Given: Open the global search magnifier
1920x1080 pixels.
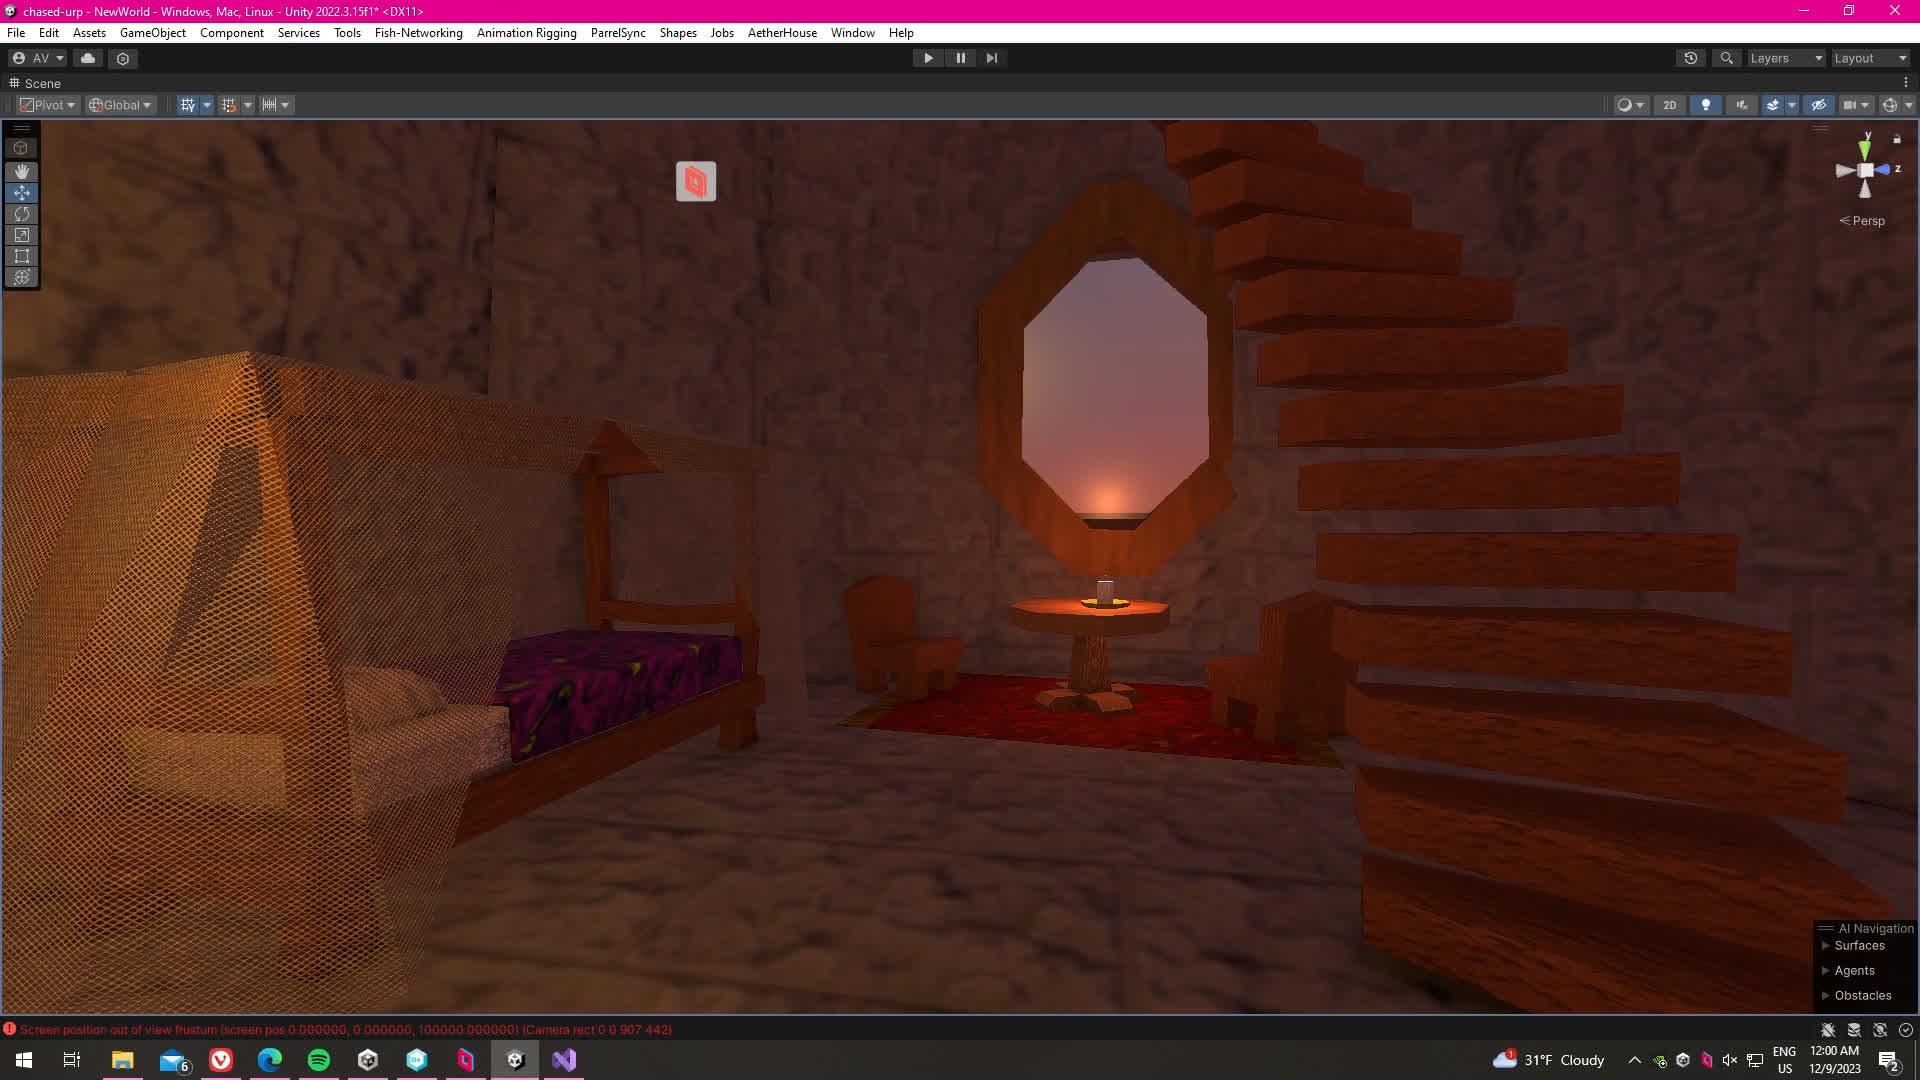Looking at the screenshot, I should click(x=1726, y=58).
